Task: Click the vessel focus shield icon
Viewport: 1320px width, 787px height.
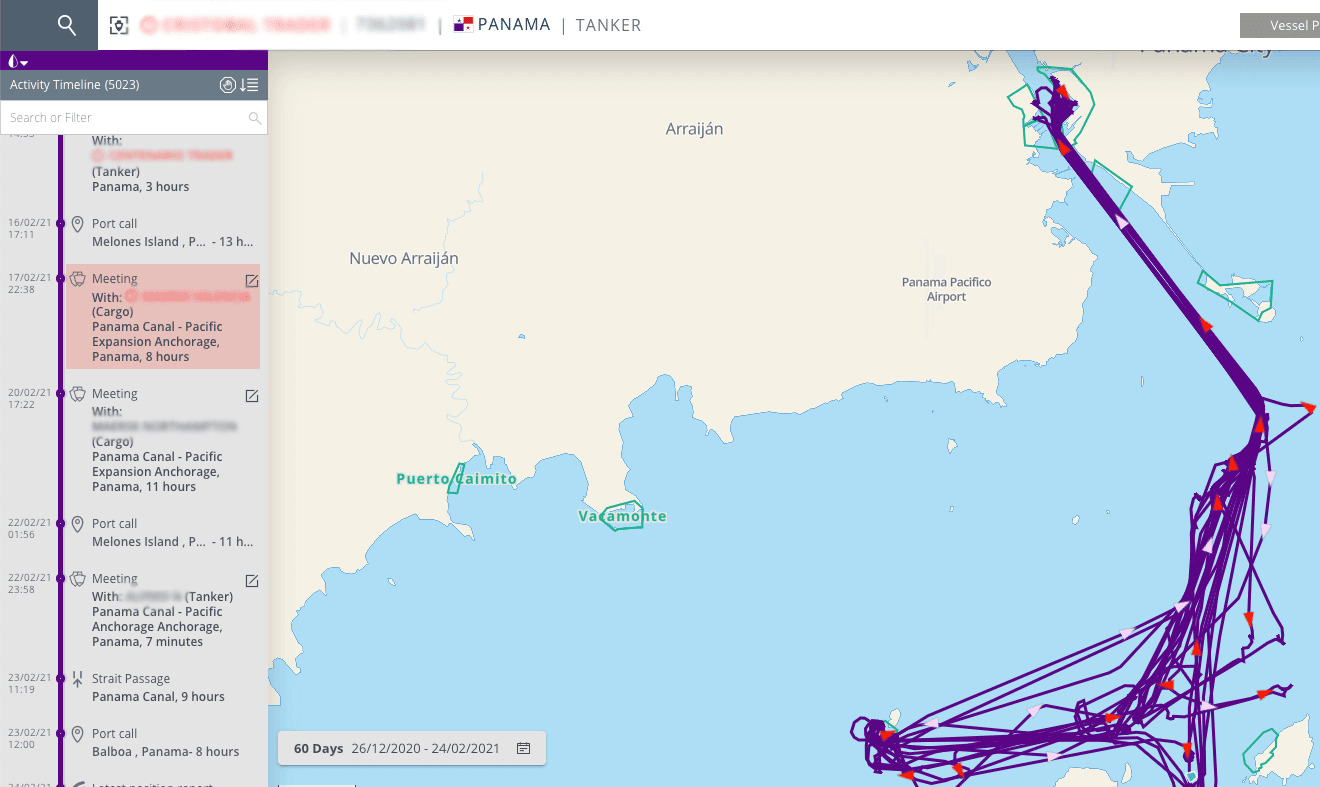Action: pyautogui.click(x=119, y=26)
